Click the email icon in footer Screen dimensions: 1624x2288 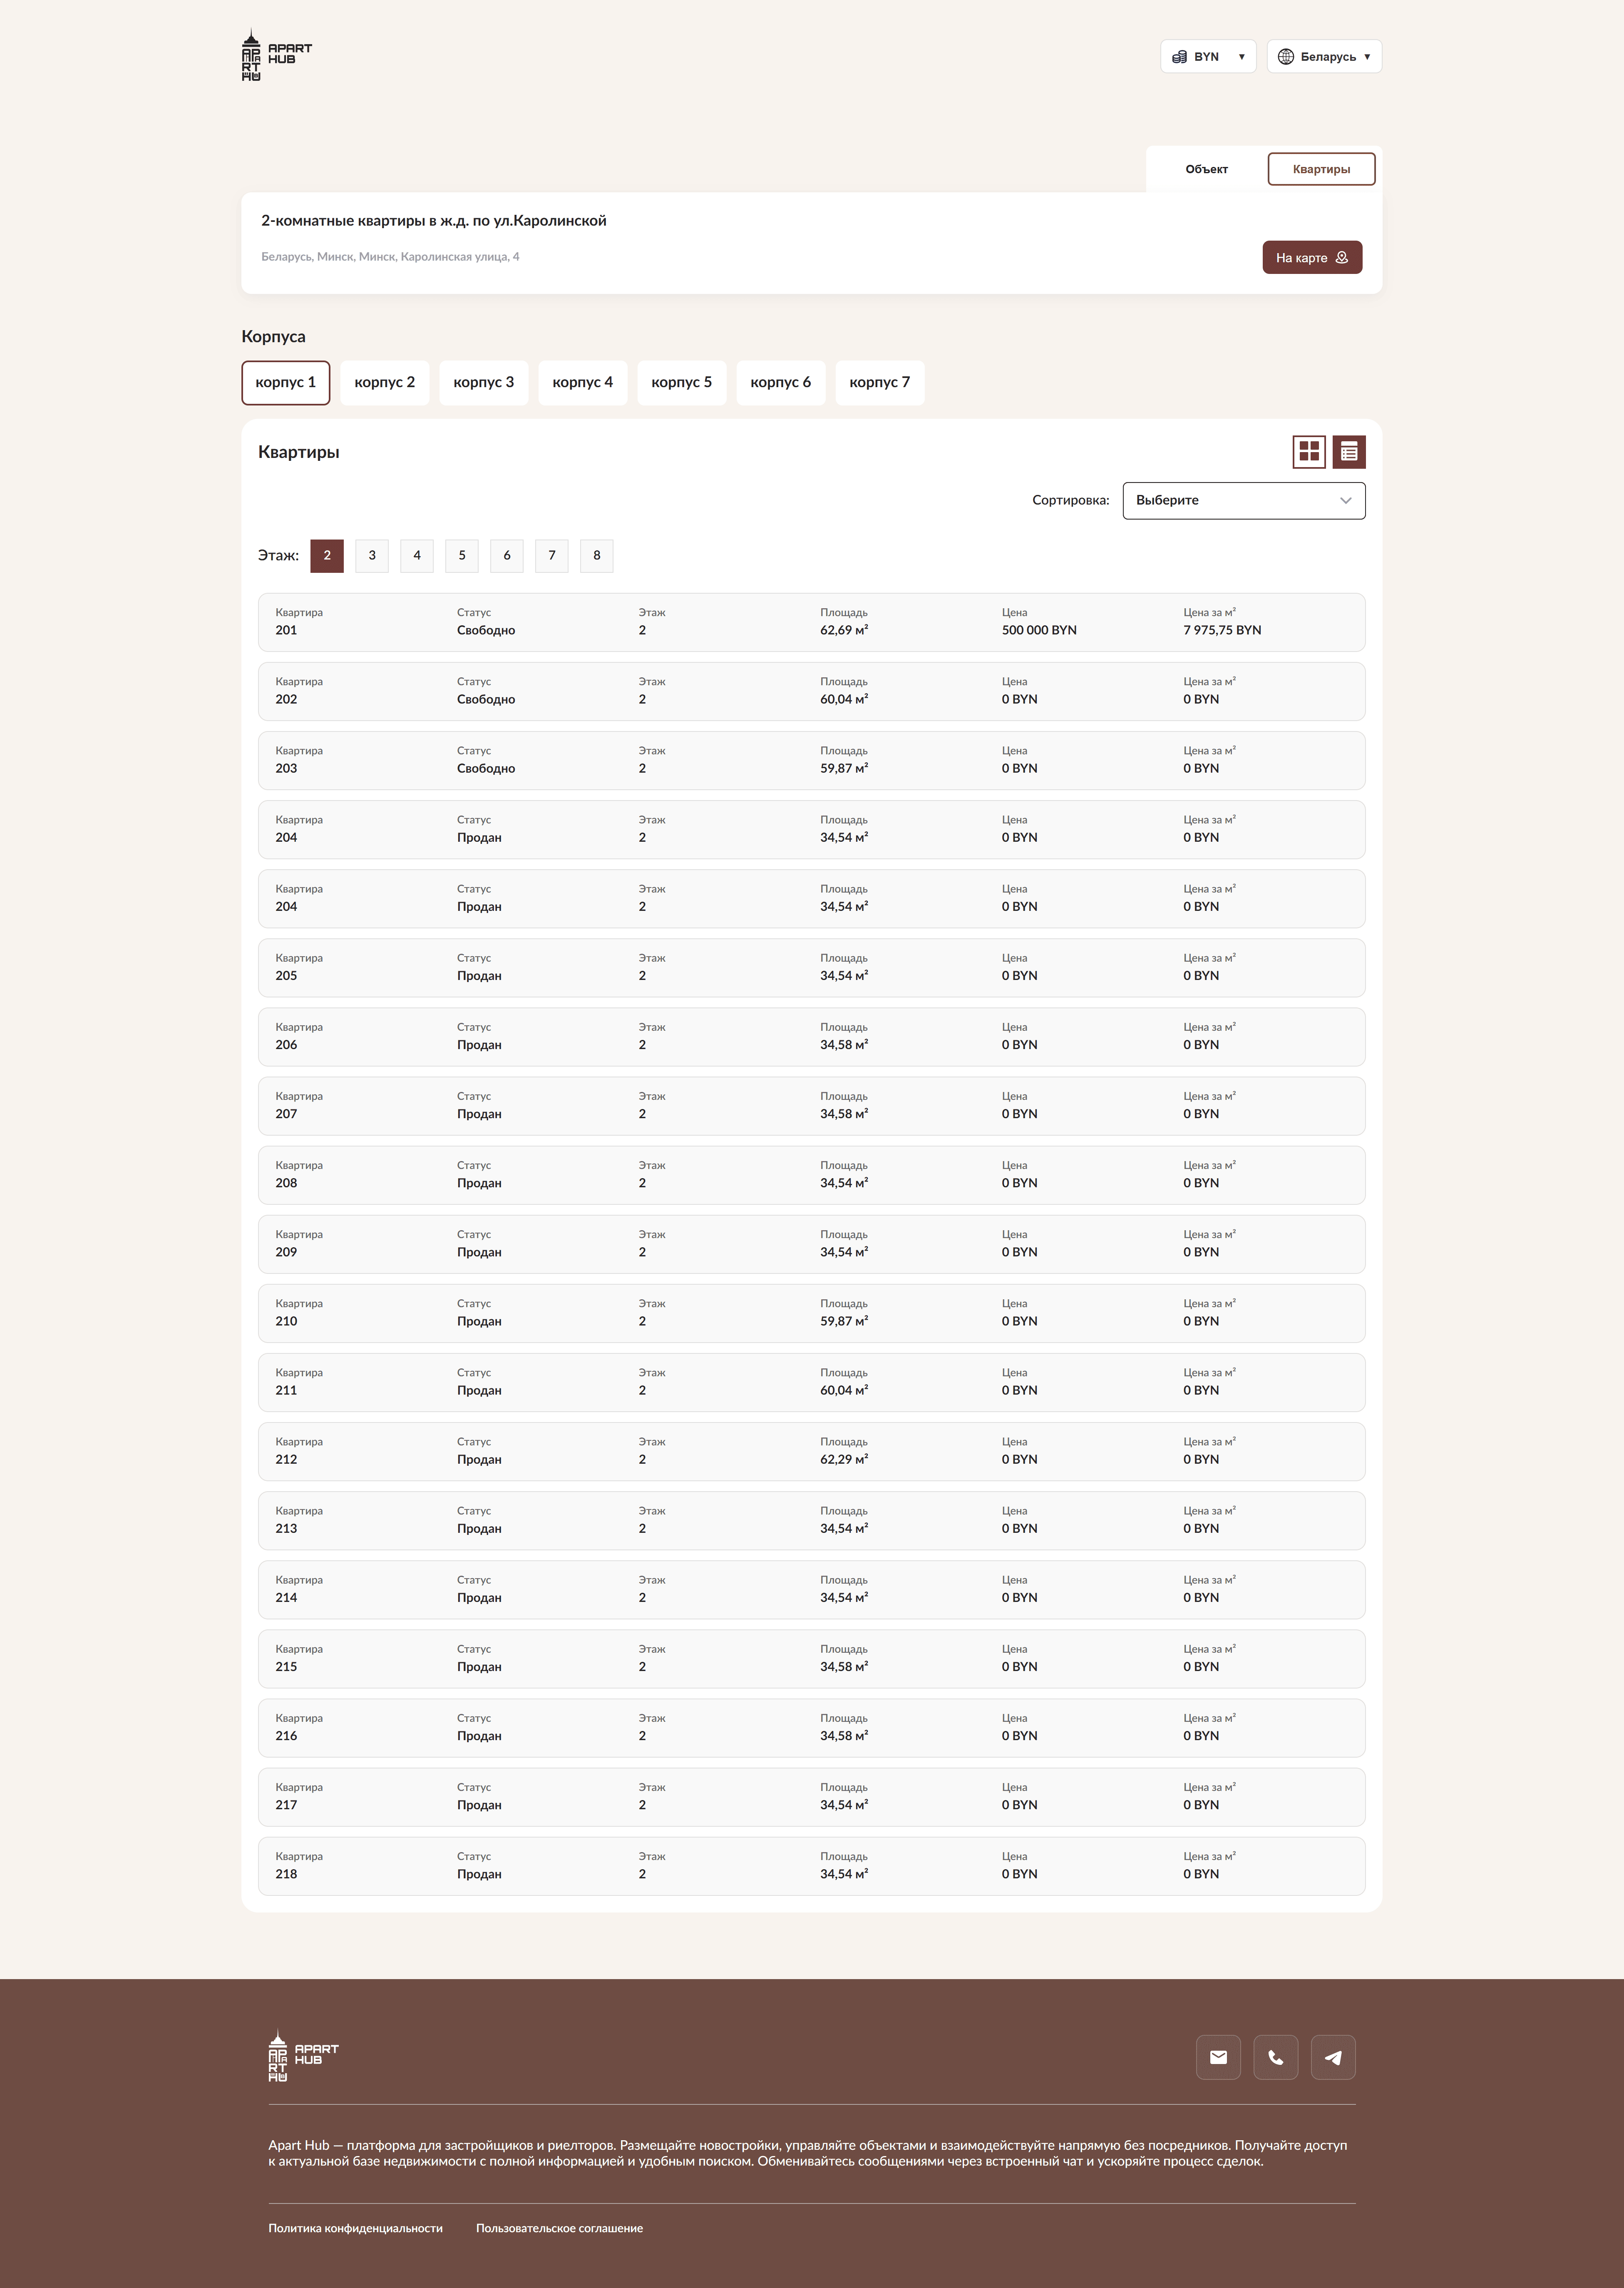(x=1218, y=2057)
